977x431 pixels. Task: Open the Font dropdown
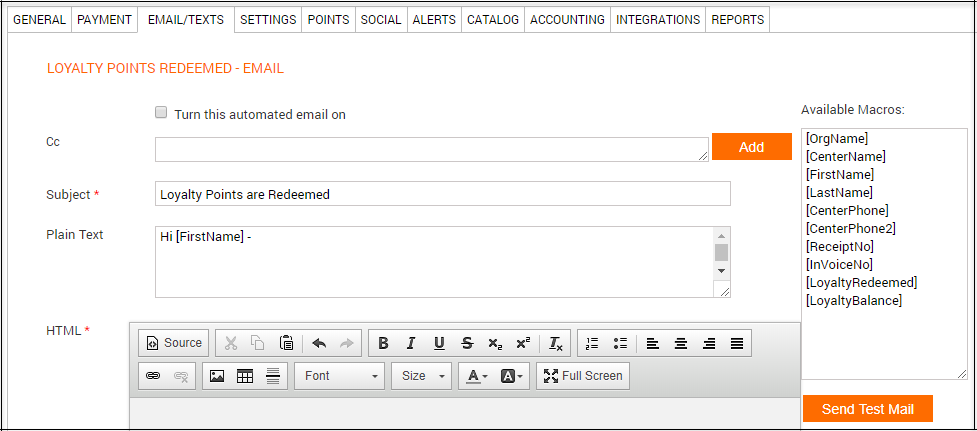340,376
